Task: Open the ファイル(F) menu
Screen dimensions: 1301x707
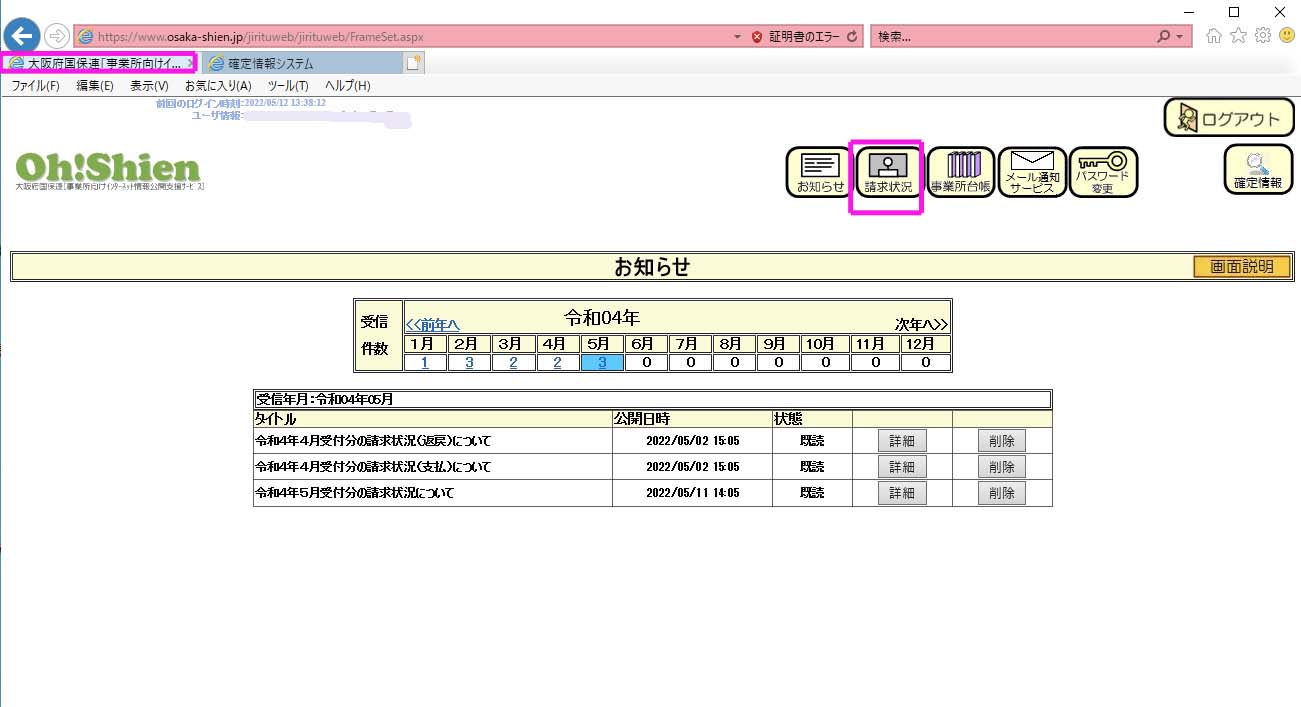Action: (35, 86)
